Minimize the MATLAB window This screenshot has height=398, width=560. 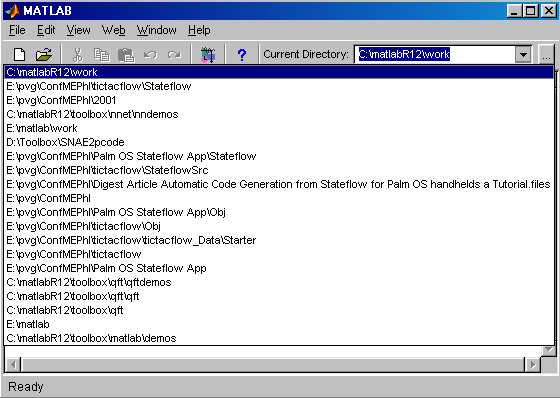514,11
